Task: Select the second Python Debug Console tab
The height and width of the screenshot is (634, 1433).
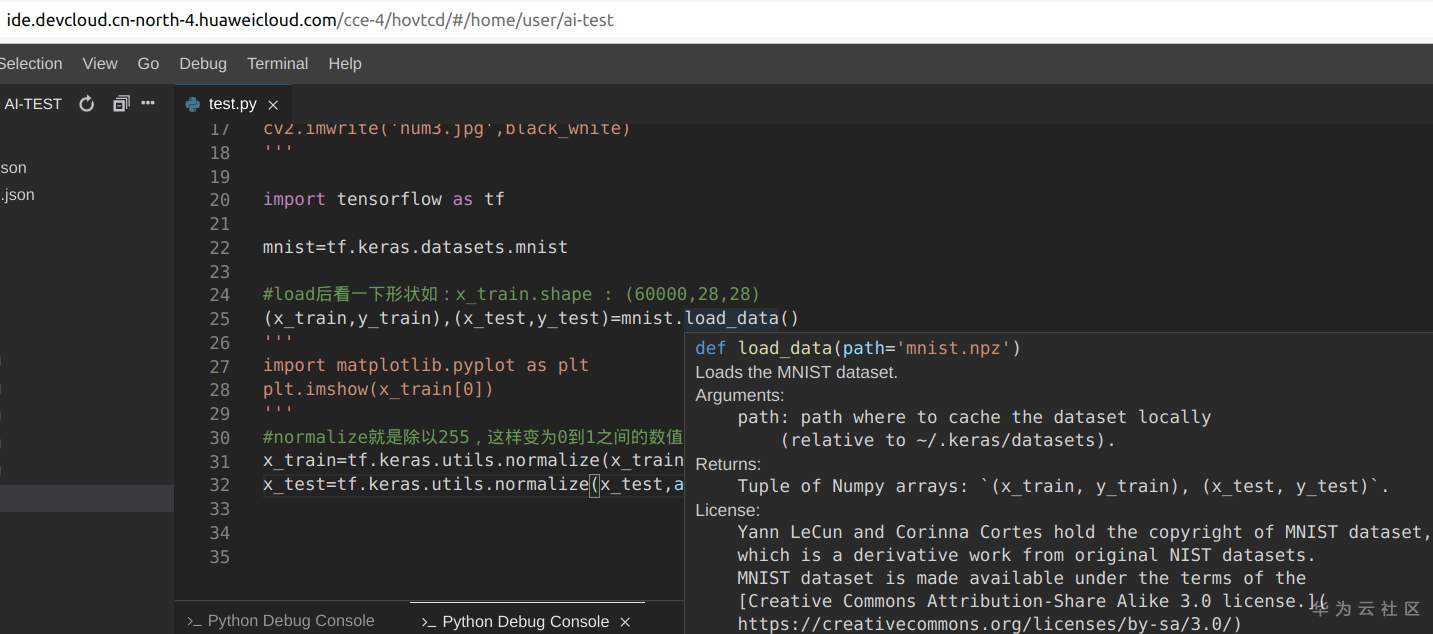Action: point(526,621)
